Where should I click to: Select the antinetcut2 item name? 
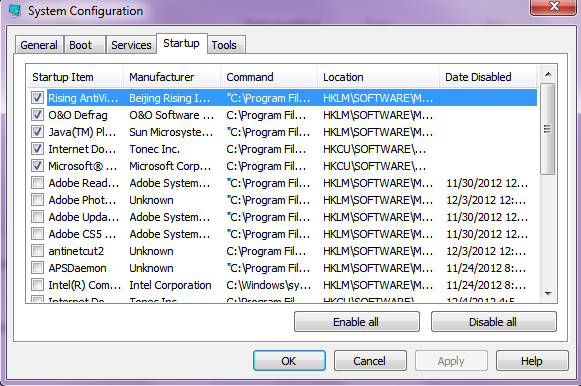76,251
